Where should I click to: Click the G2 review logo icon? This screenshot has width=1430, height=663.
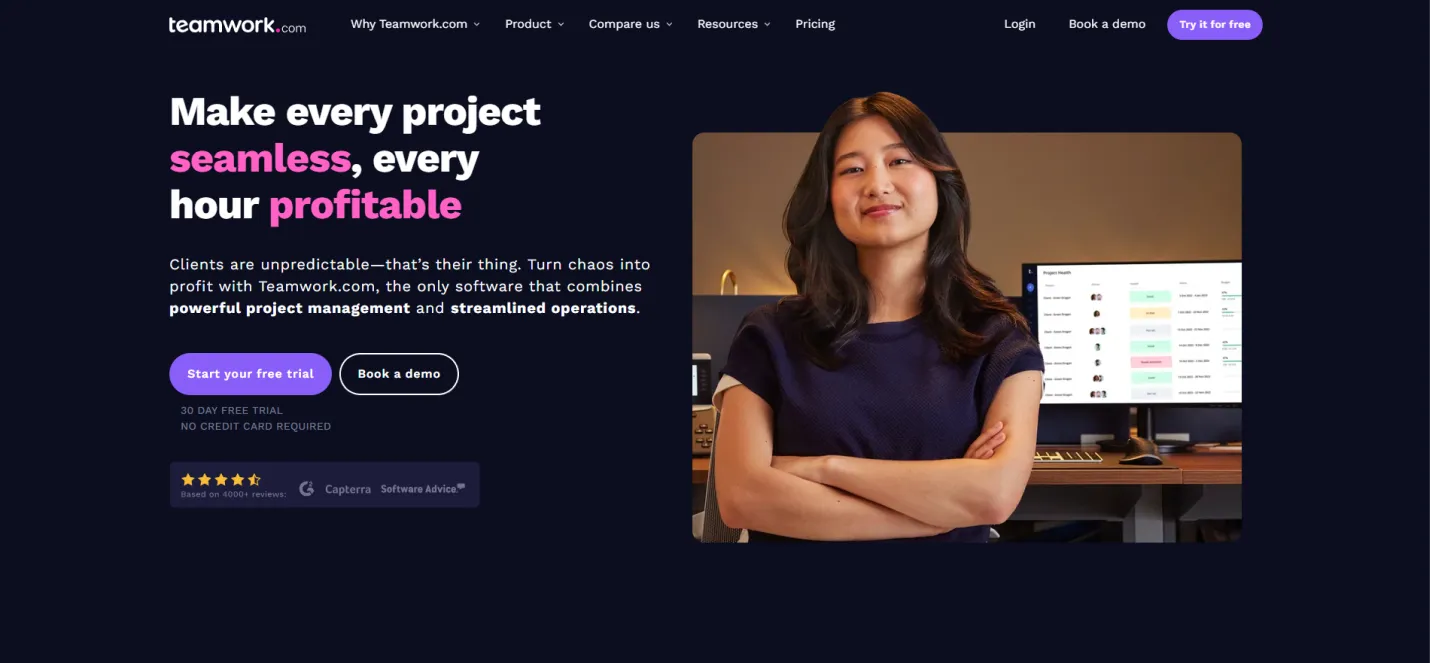click(x=307, y=488)
